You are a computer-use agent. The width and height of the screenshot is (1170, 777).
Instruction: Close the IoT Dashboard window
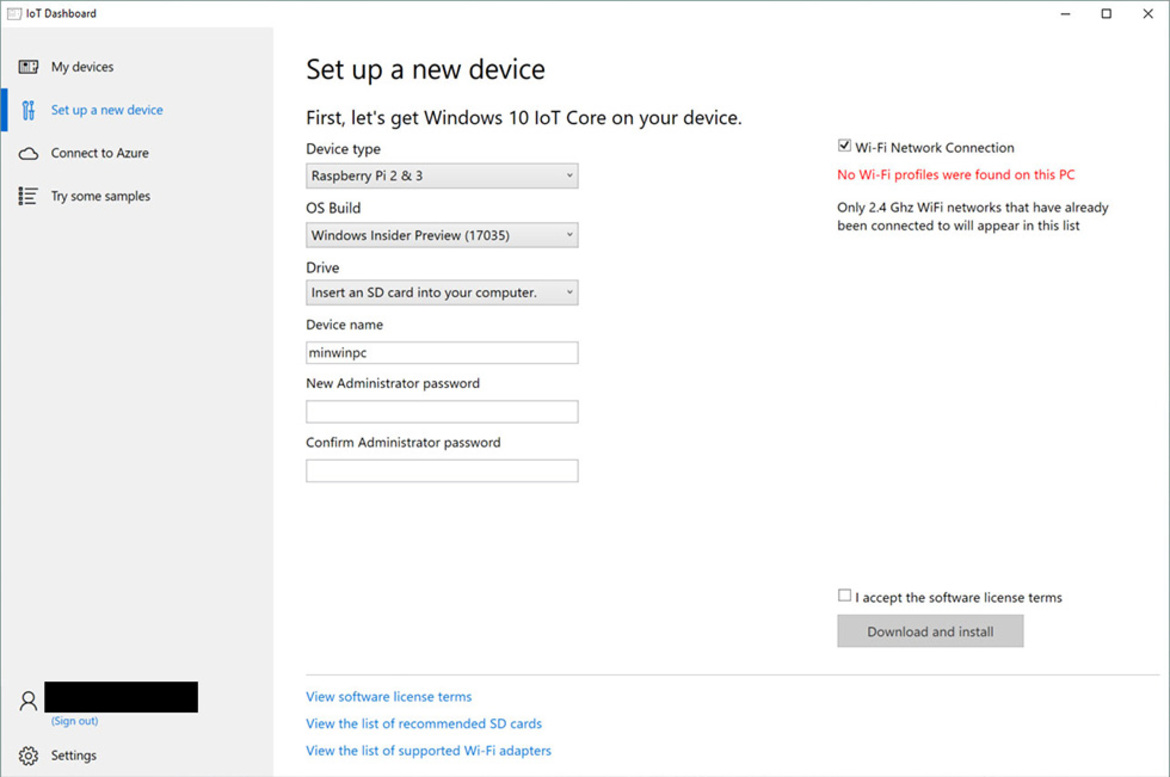click(x=1148, y=13)
